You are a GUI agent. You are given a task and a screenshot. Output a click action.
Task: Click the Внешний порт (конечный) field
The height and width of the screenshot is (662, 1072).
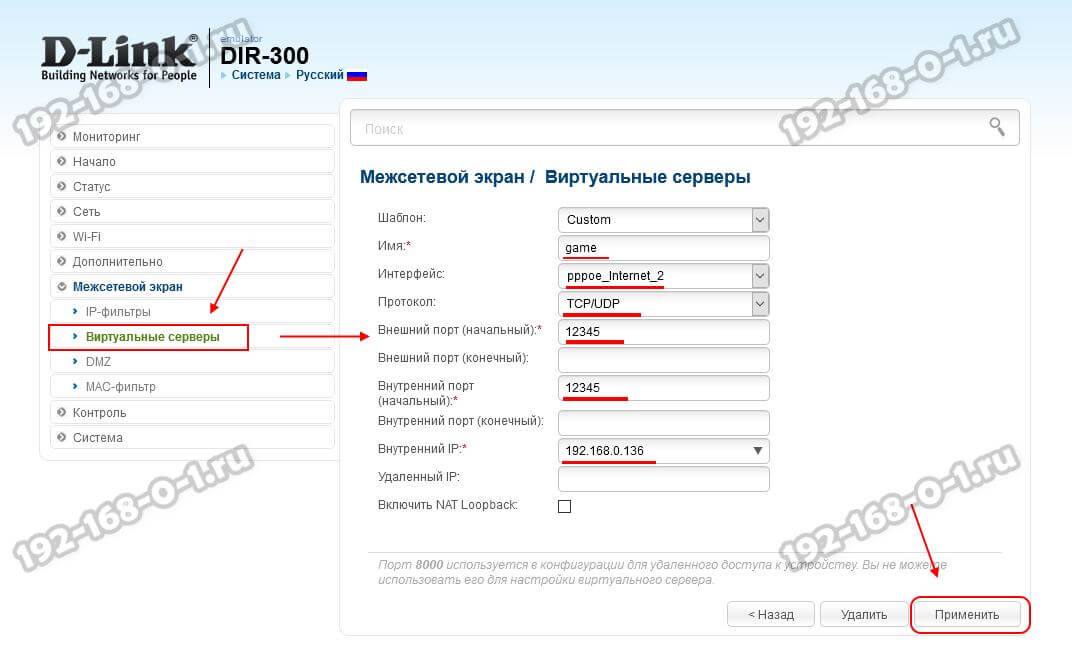pyautogui.click(x=664, y=360)
